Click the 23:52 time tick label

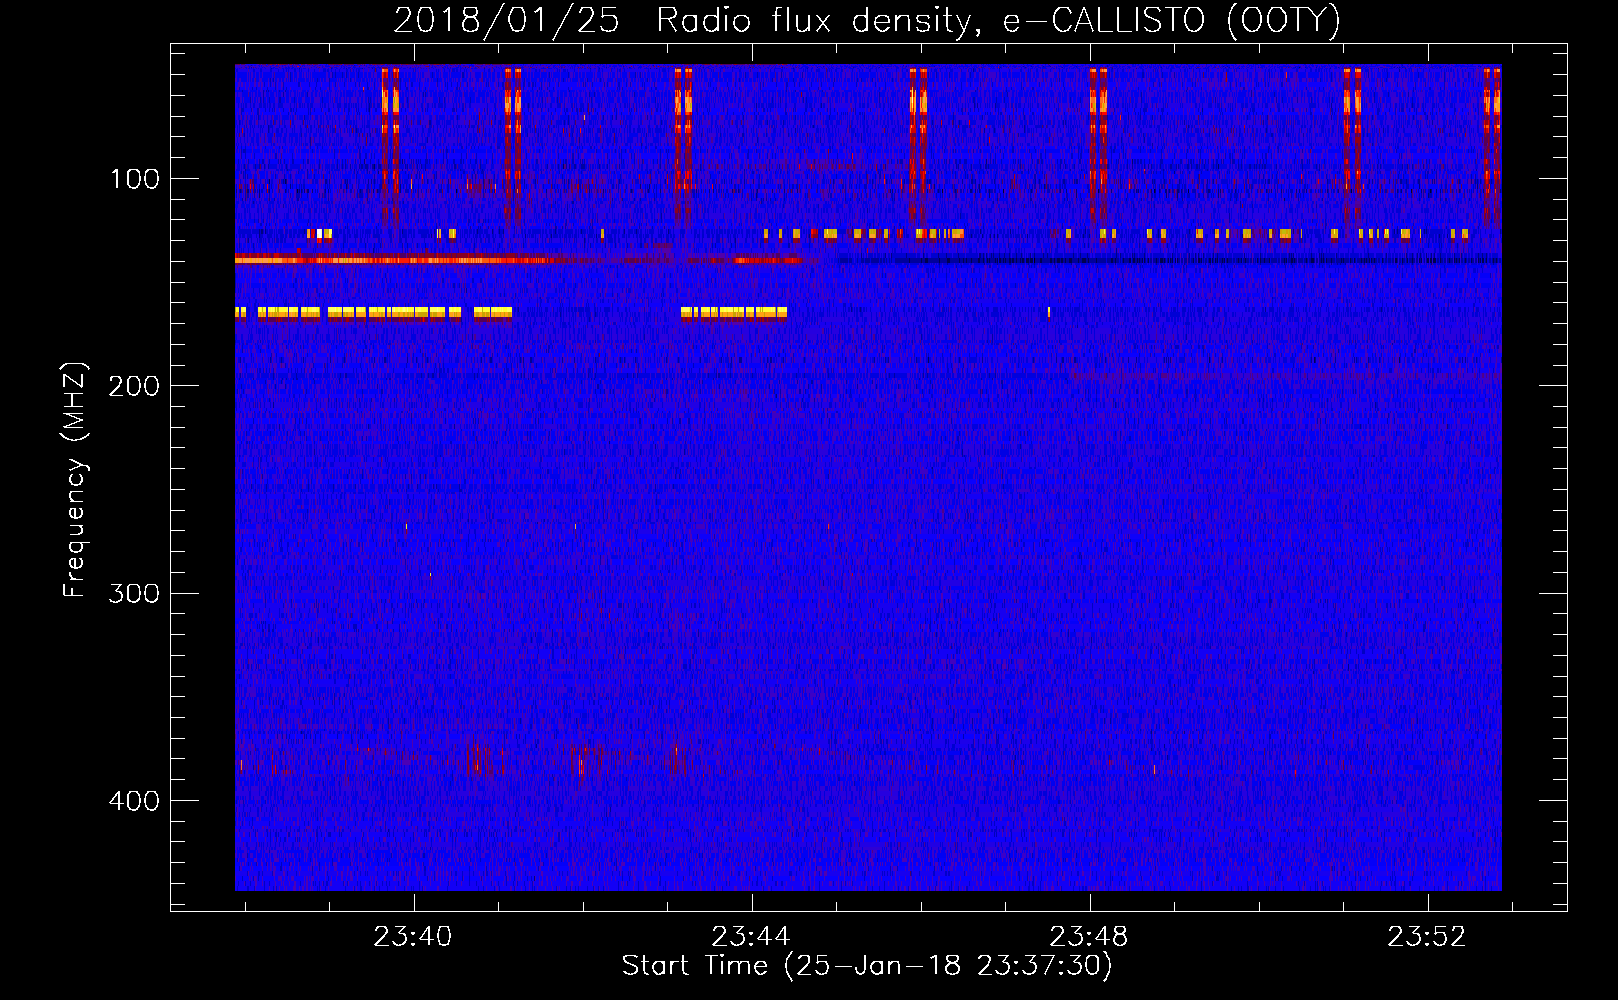1427,936
